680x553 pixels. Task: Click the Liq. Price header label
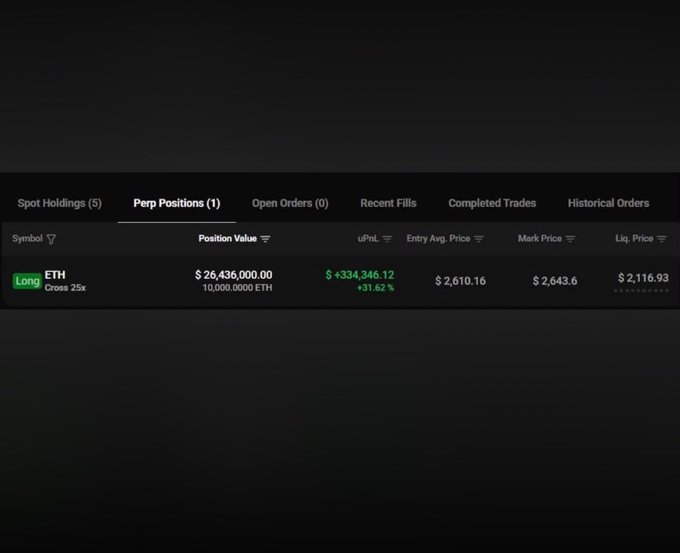point(634,239)
